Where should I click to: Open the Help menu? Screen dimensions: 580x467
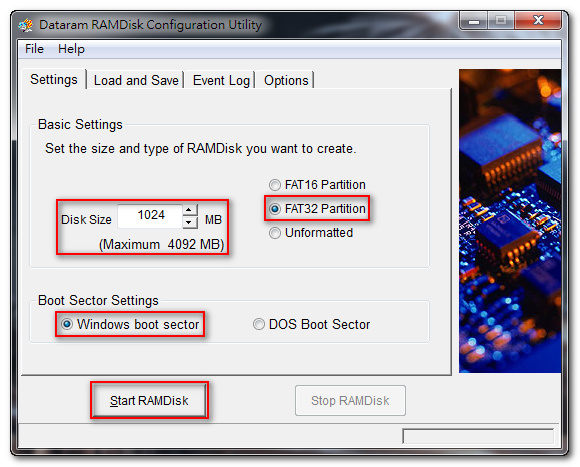(71, 49)
